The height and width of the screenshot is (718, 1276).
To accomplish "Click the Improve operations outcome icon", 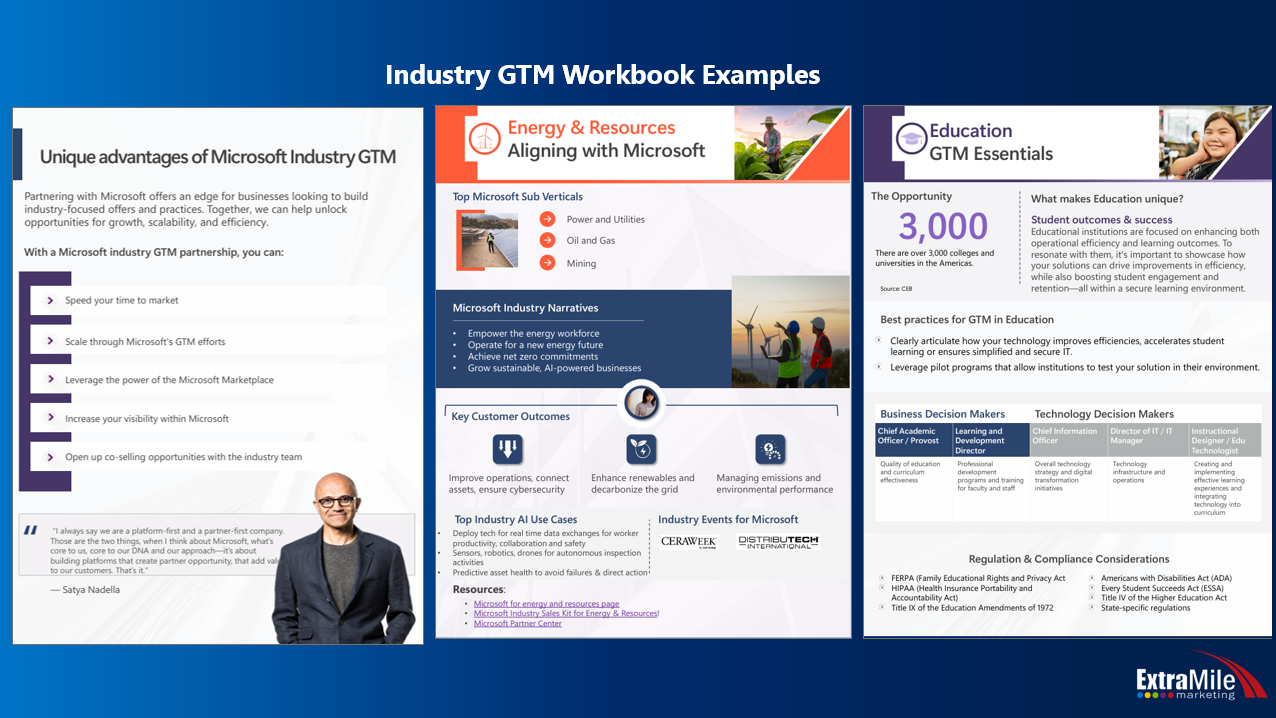I will (508, 449).
